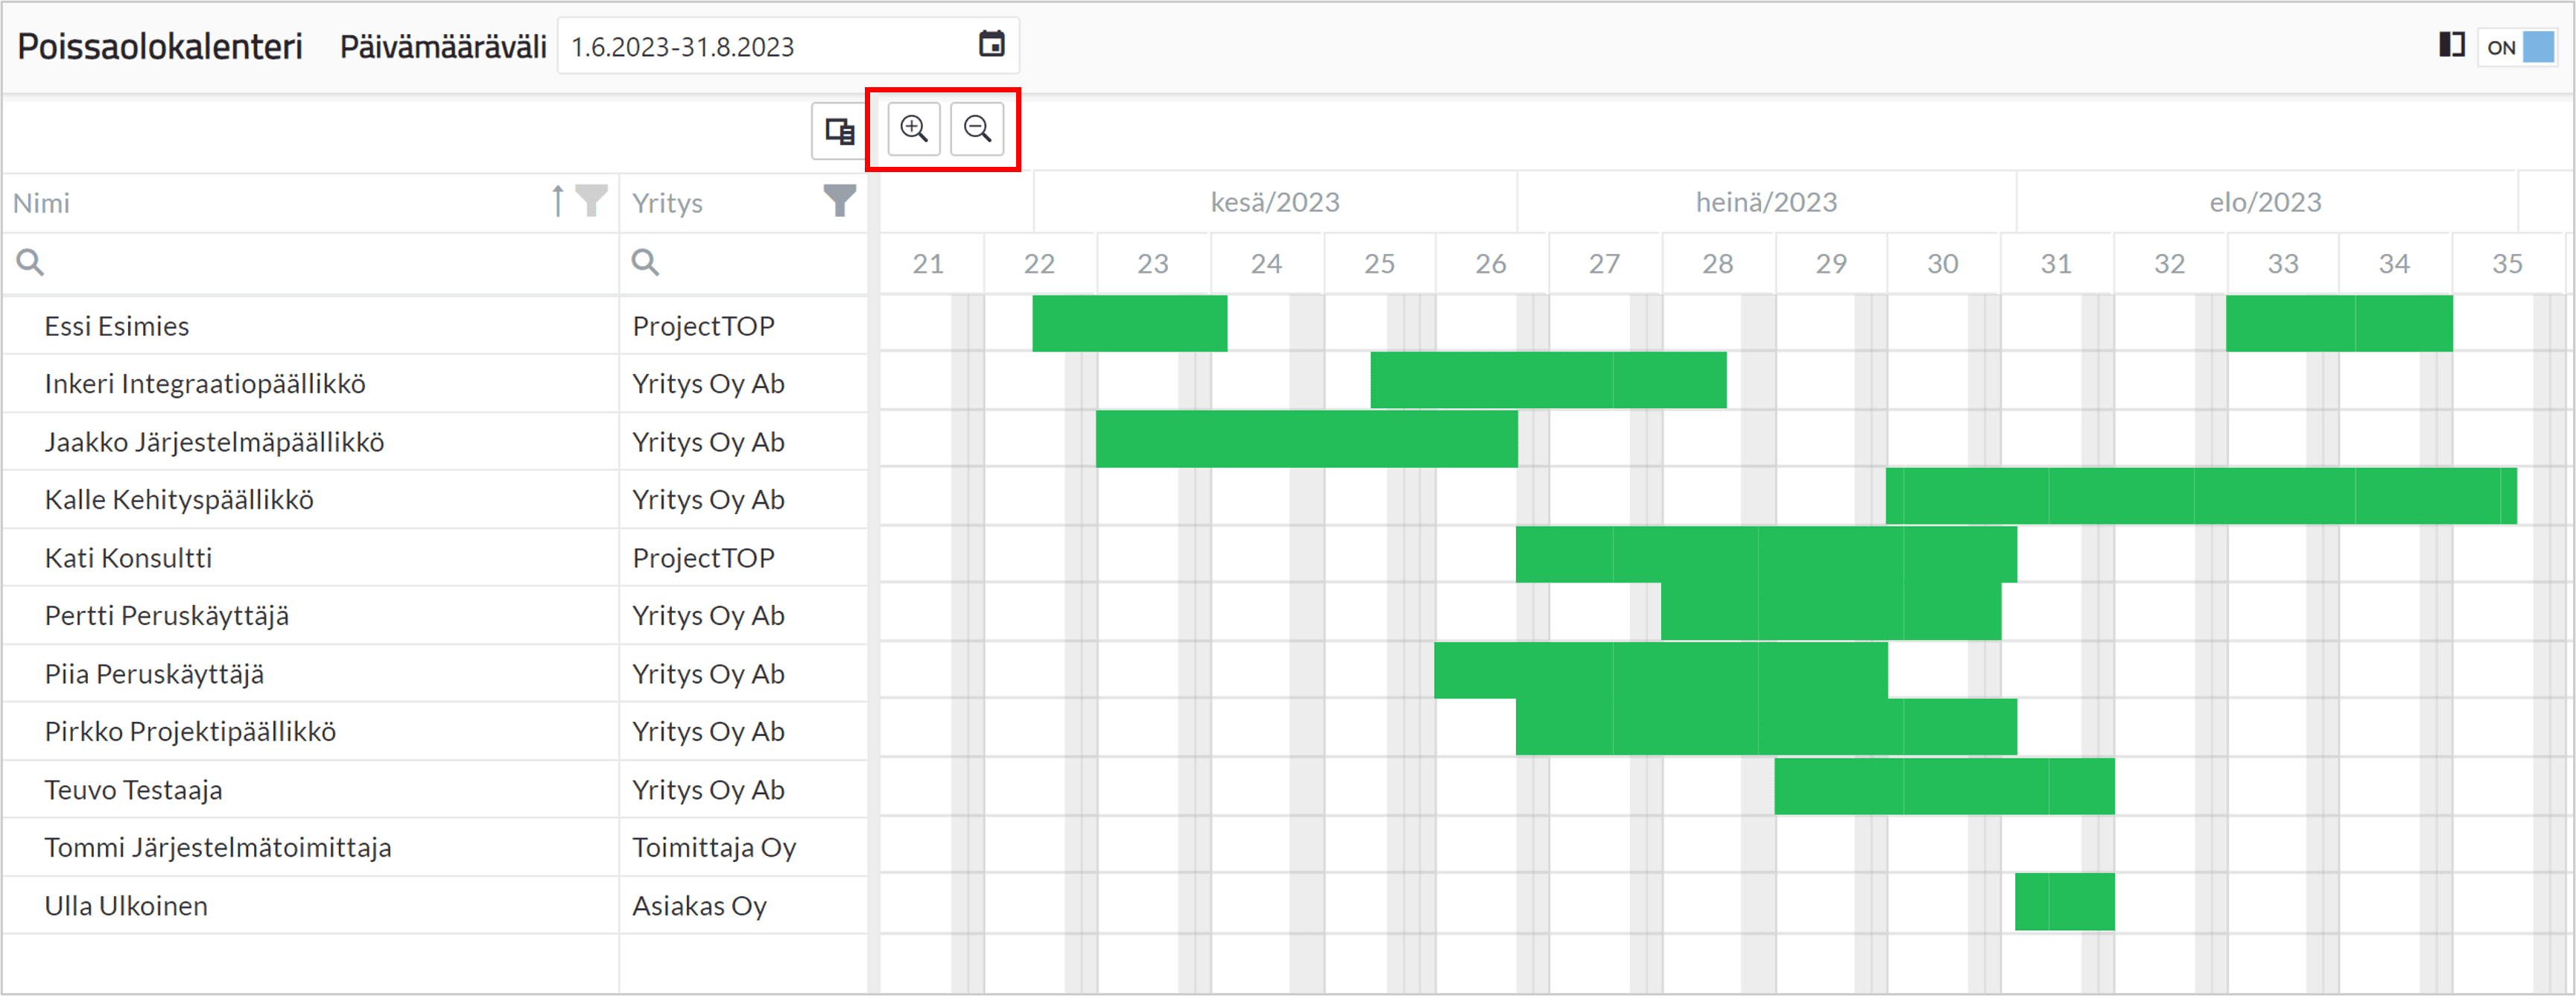Image resolution: width=2576 pixels, height=996 pixels.
Task: Click the Nimi column header
Action: click(310, 203)
